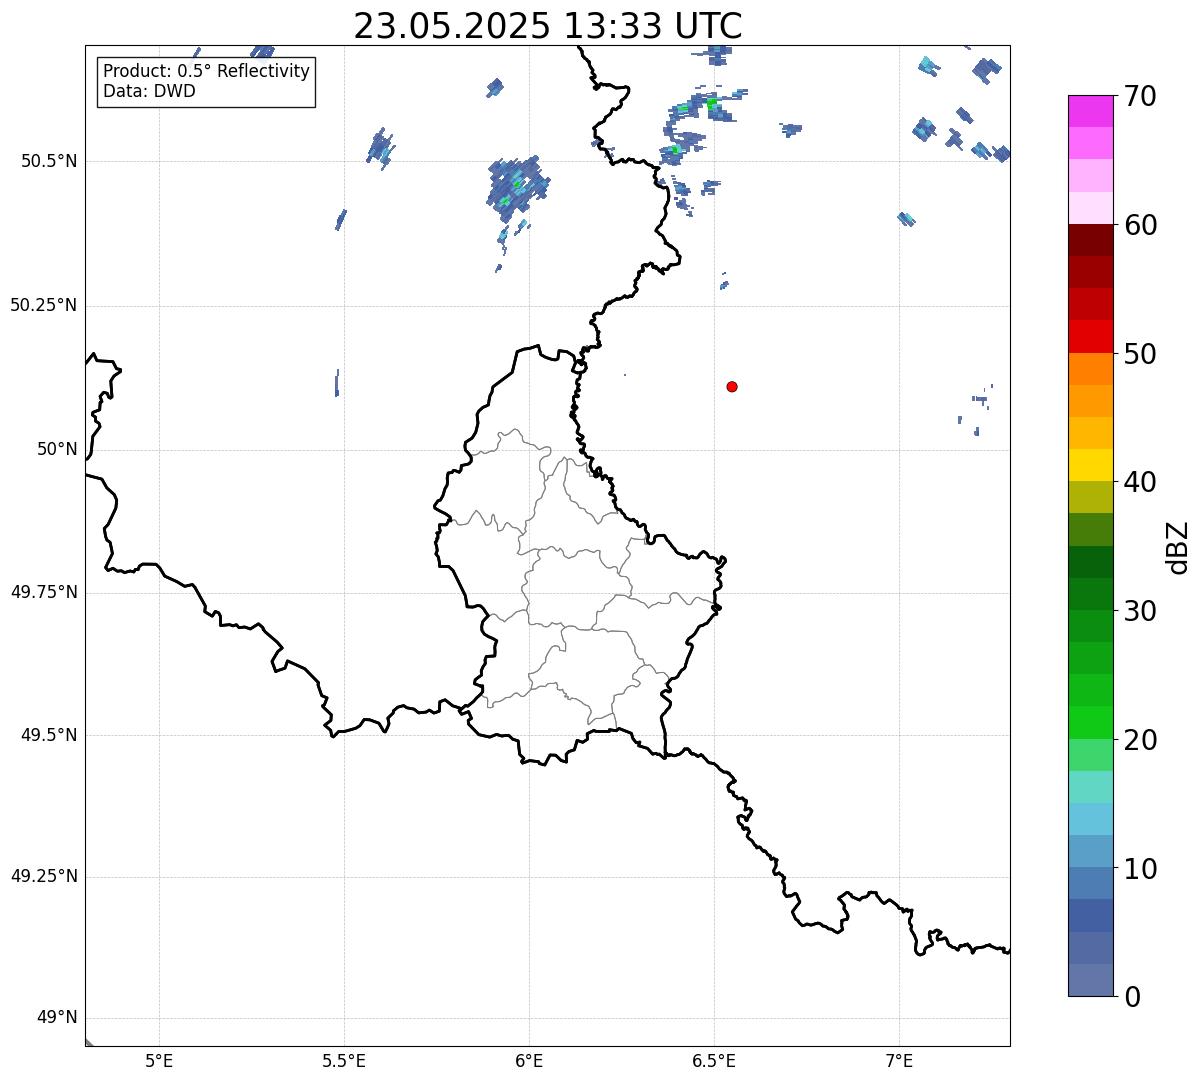
Task: Click the 6°E longitude label
Action: (529, 1060)
